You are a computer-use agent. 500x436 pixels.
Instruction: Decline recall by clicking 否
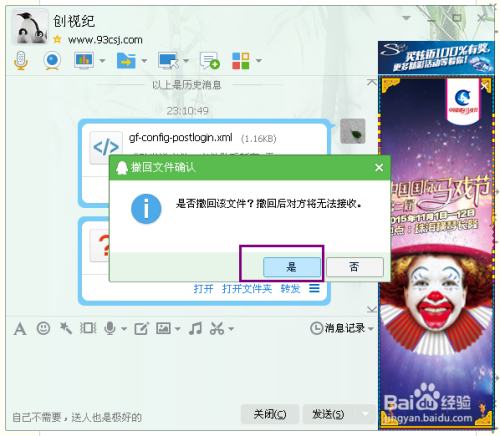coord(355,267)
